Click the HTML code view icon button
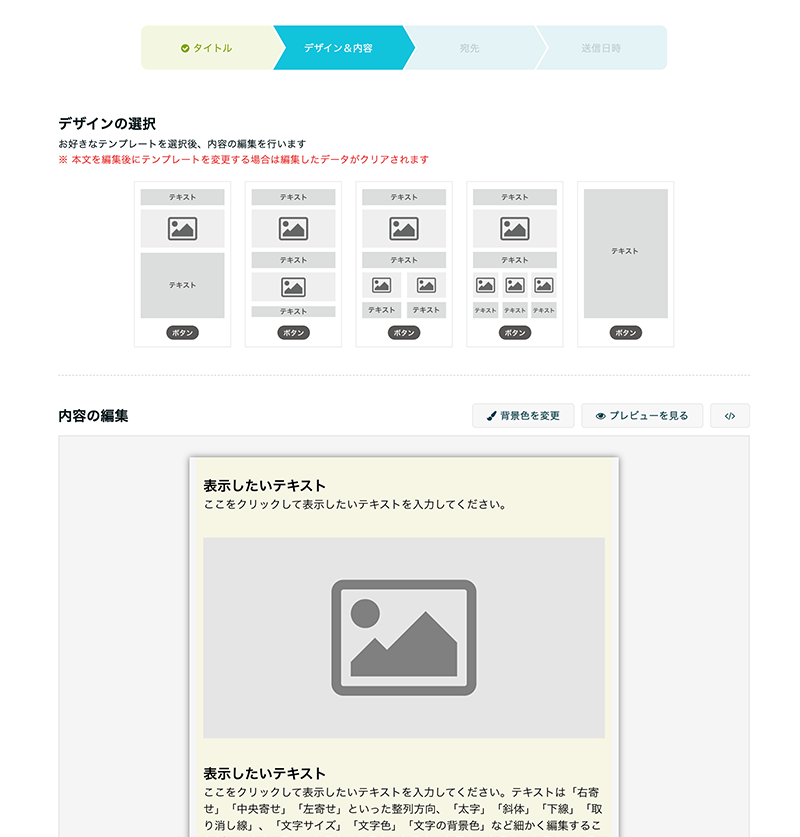800x837 pixels. 729,416
